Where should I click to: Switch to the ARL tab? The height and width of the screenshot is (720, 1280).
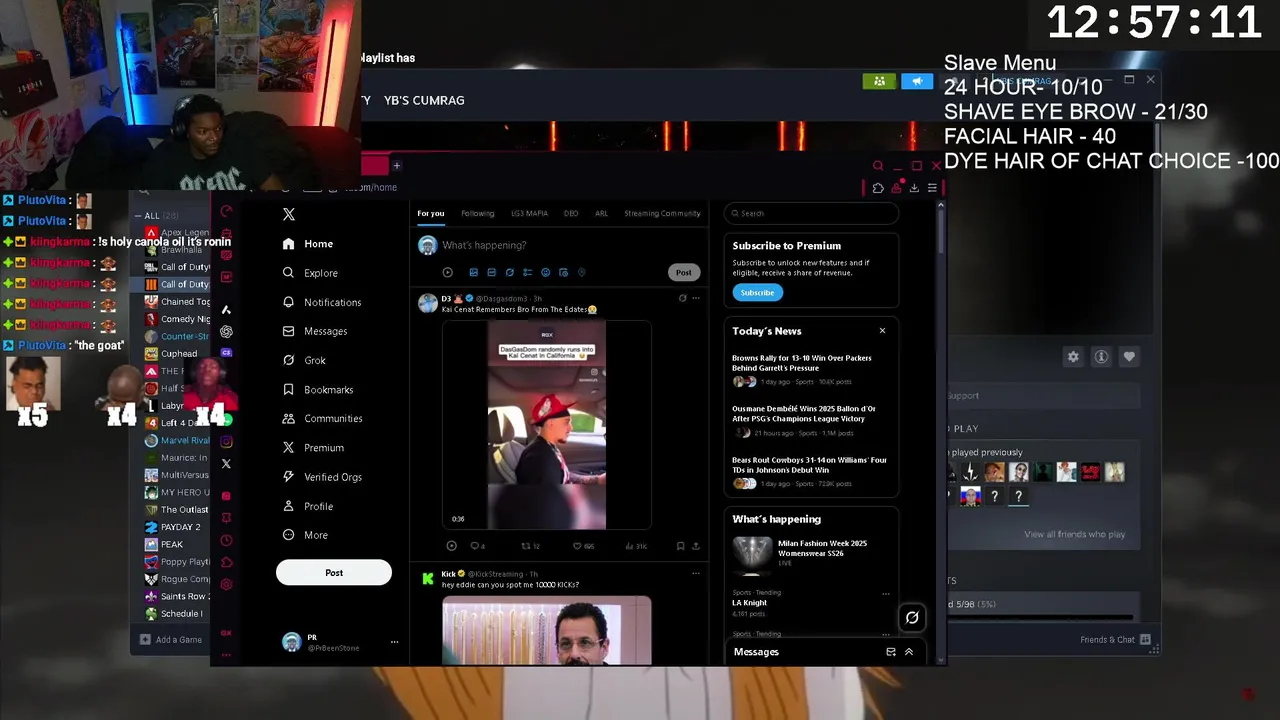coord(601,213)
